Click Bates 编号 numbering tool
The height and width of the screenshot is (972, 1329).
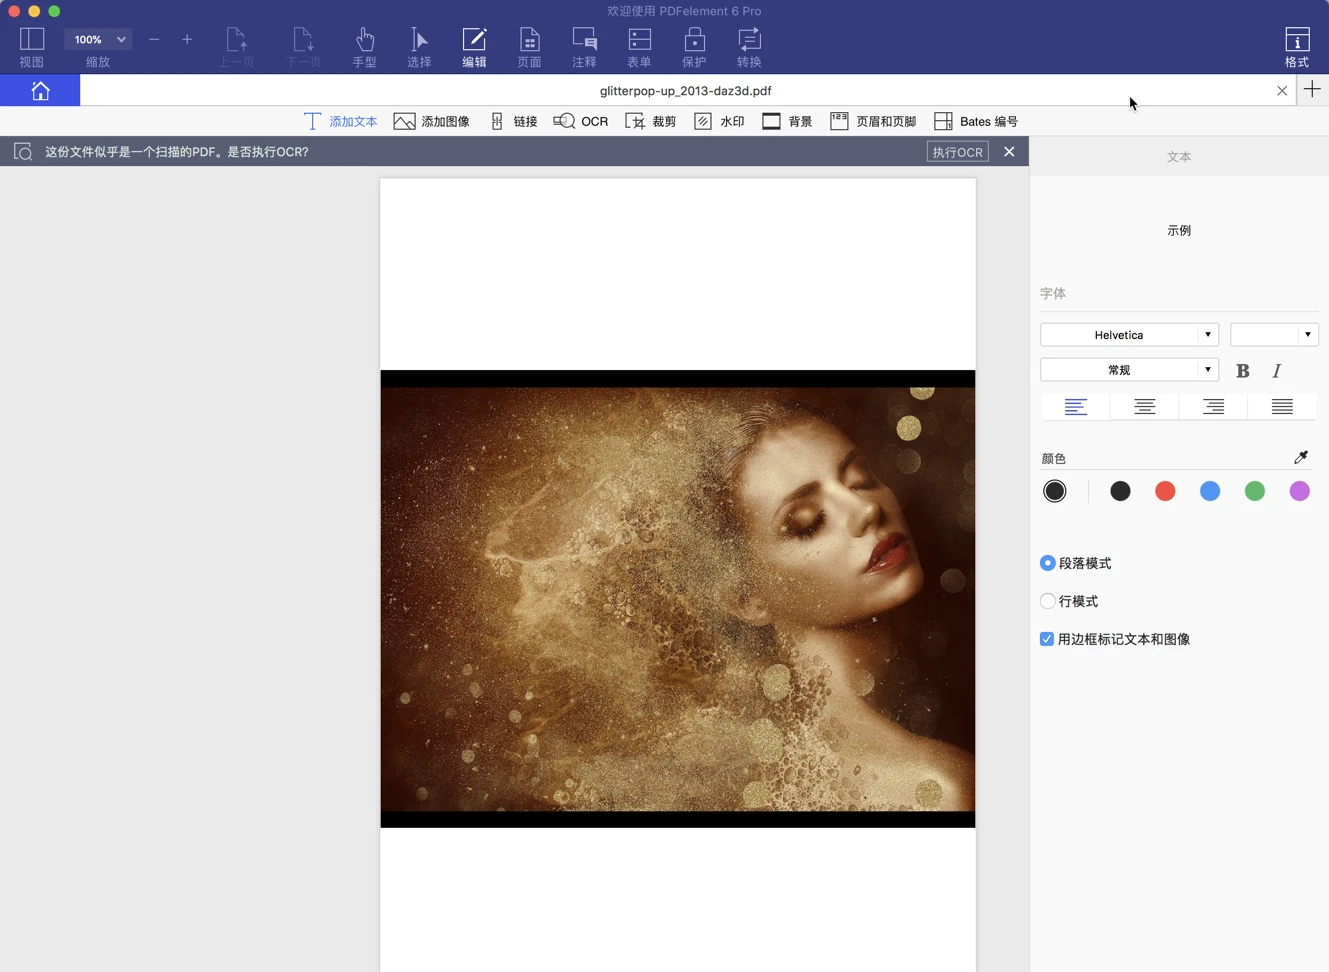point(976,121)
